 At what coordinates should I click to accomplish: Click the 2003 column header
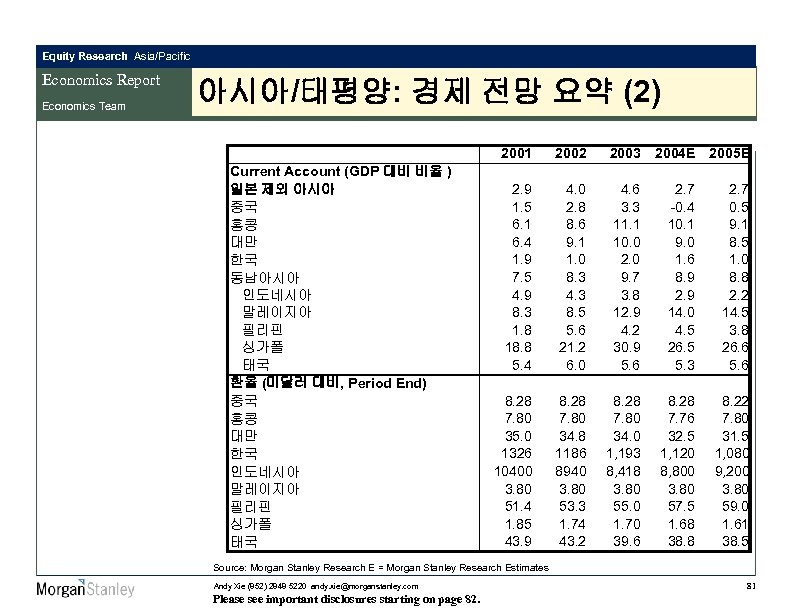(625, 153)
